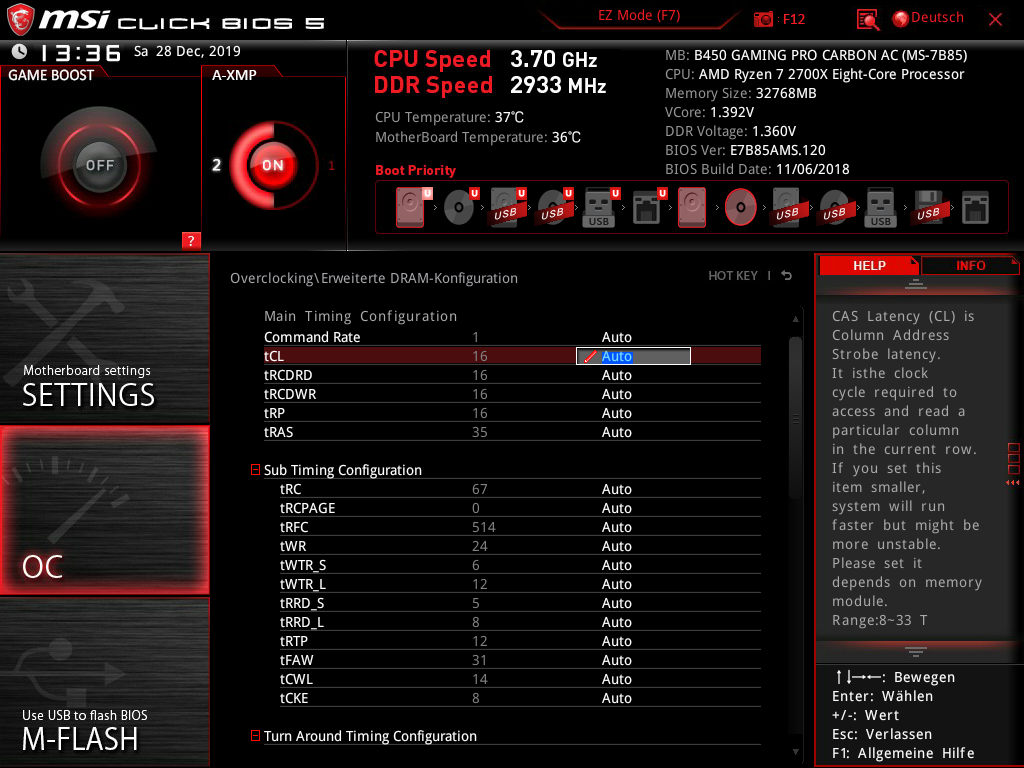The width and height of the screenshot is (1024, 768).
Task: Open the BIOS search magnifier icon
Action: 868,20
